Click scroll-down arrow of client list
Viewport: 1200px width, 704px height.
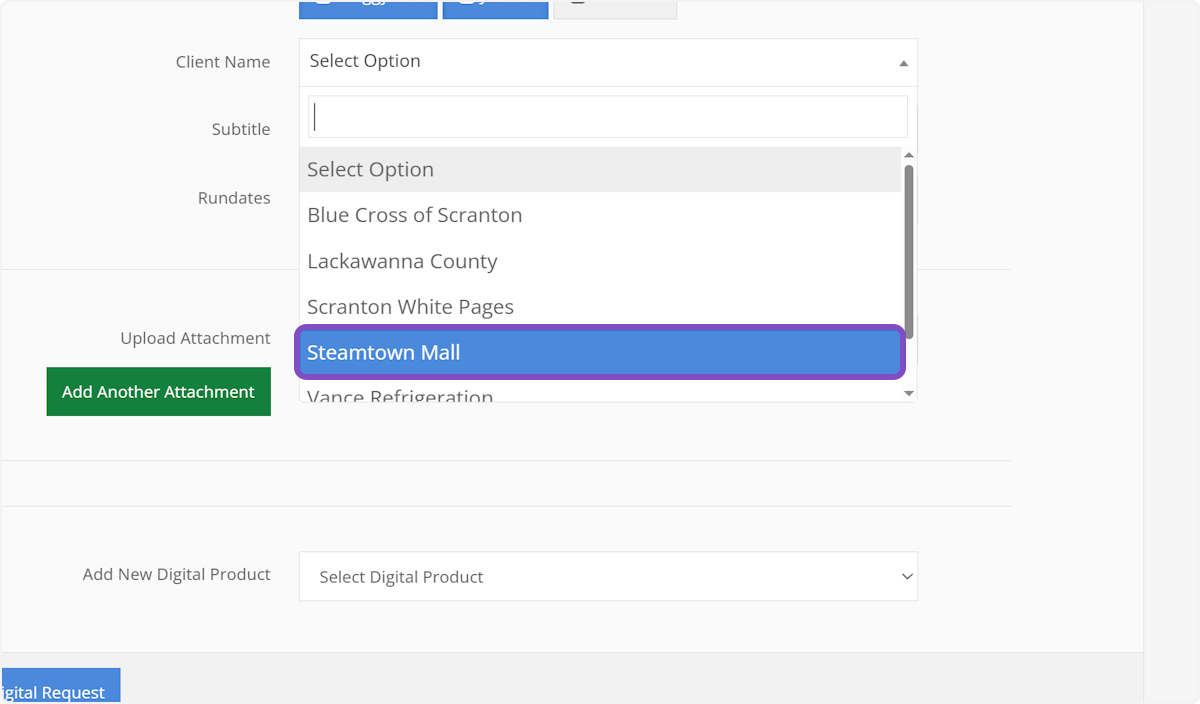tap(909, 394)
